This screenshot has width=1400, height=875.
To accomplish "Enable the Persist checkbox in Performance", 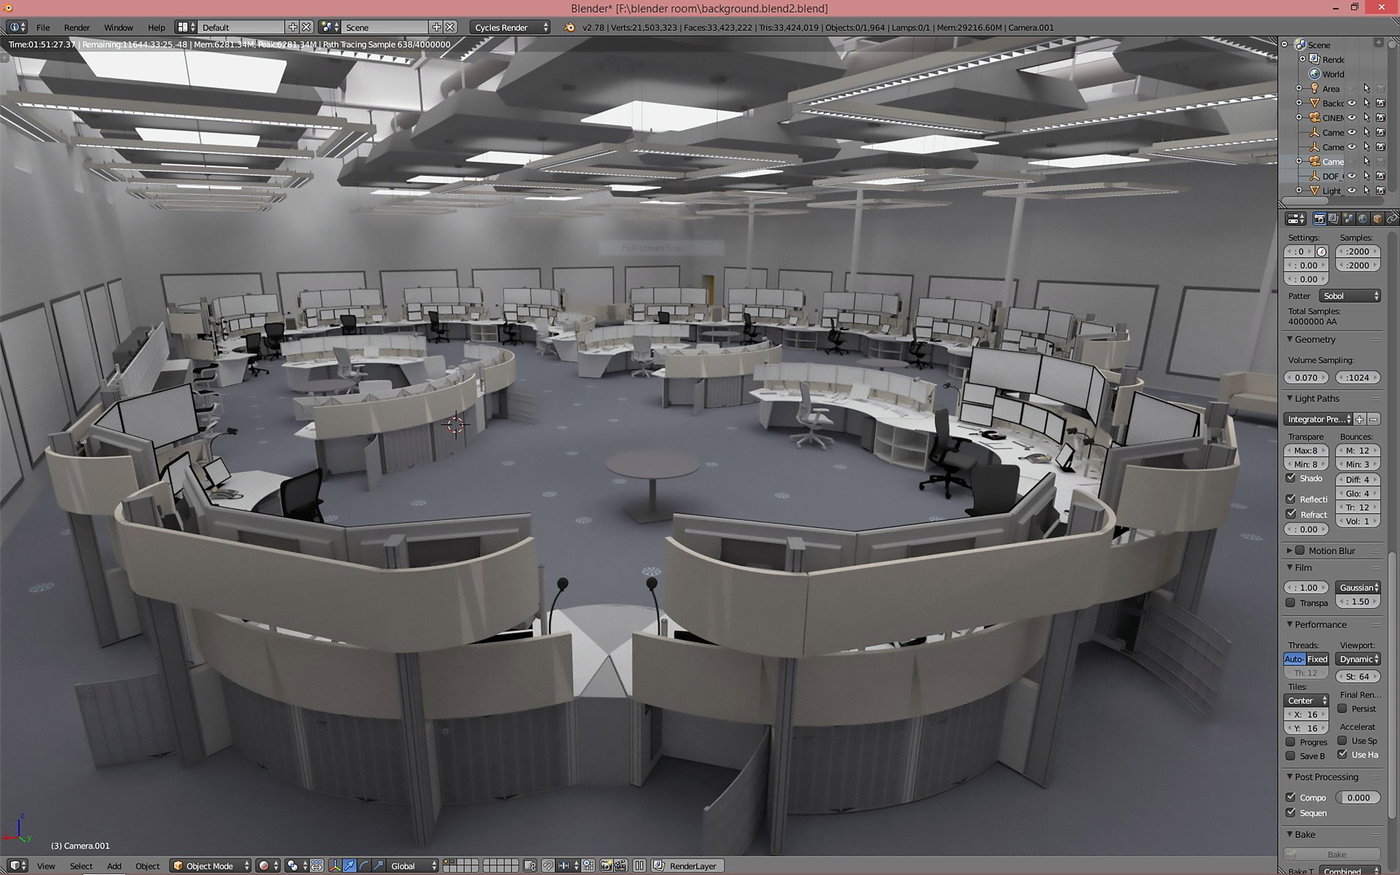I will pos(1343,708).
